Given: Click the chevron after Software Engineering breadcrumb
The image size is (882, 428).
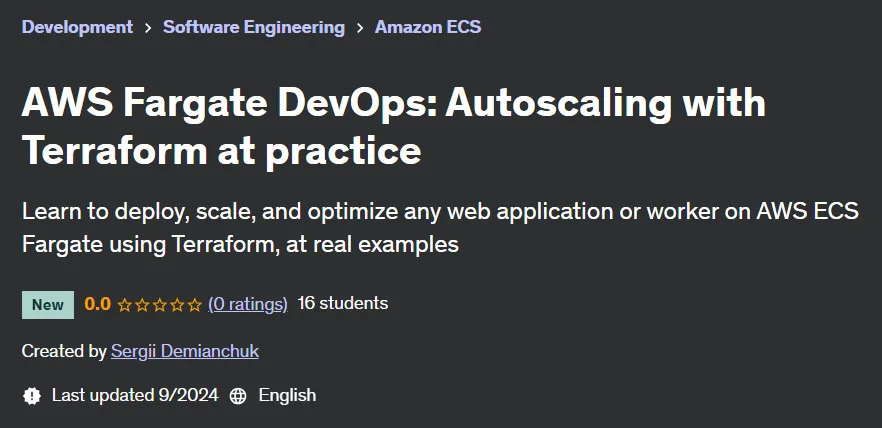Looking at the screenshot, I should click(360, 28).
